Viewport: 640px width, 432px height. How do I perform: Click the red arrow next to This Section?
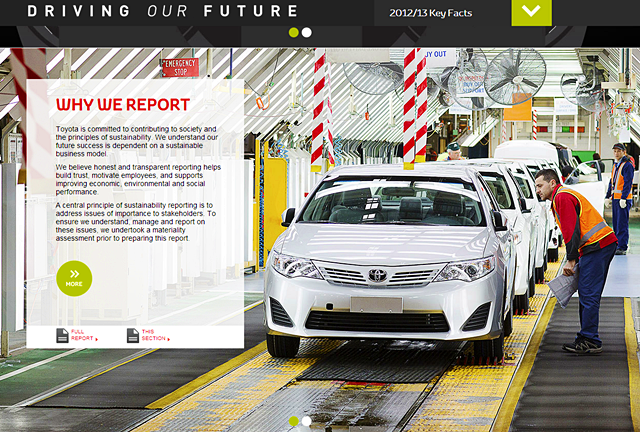(169, 340)
